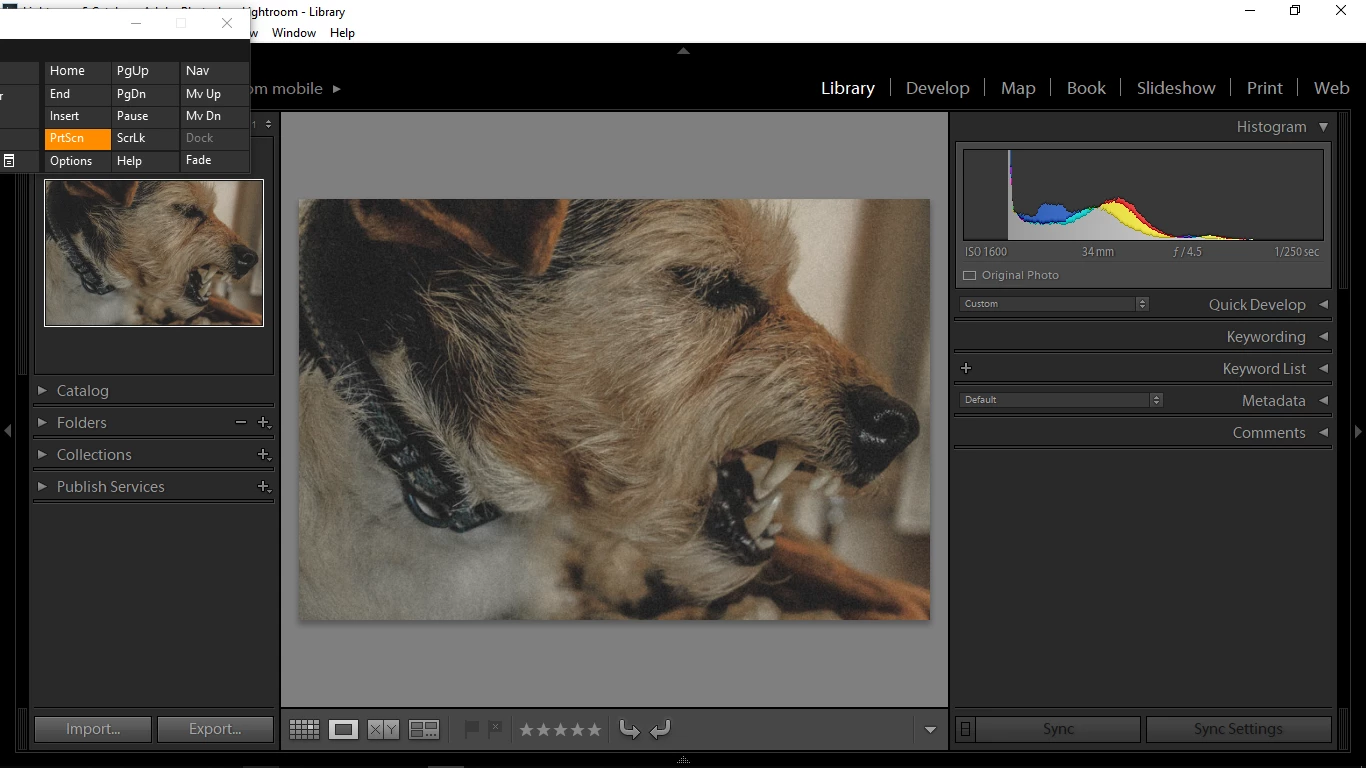1366x768 pixels.
Task: Toggle the Sync auto switch
Action: click(x=965, y=729)
